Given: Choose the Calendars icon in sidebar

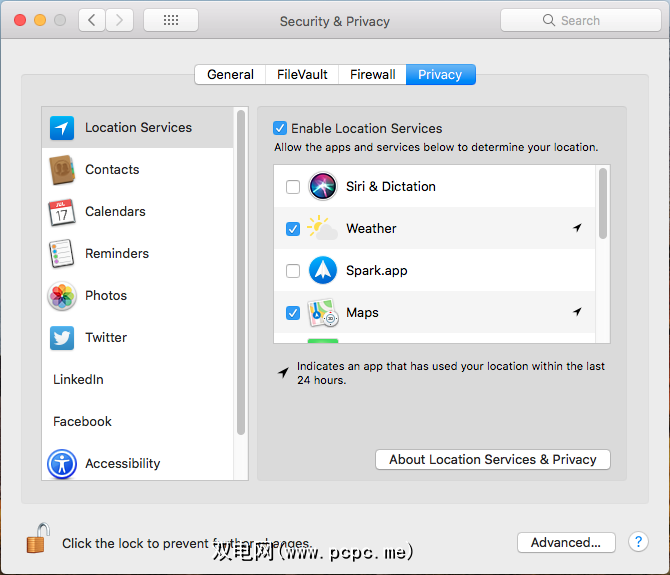Looking at the screenshot, I should (x=62, y=212).
